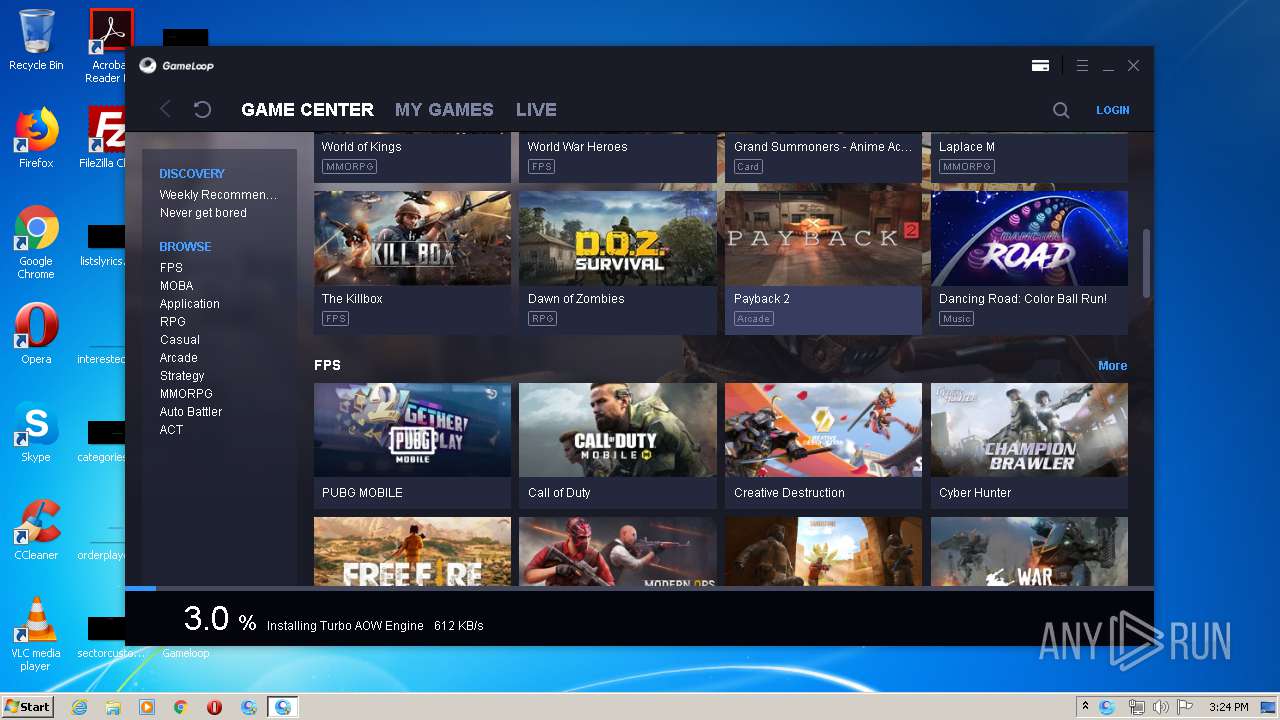Click the Windows Start button

(27, 706)
